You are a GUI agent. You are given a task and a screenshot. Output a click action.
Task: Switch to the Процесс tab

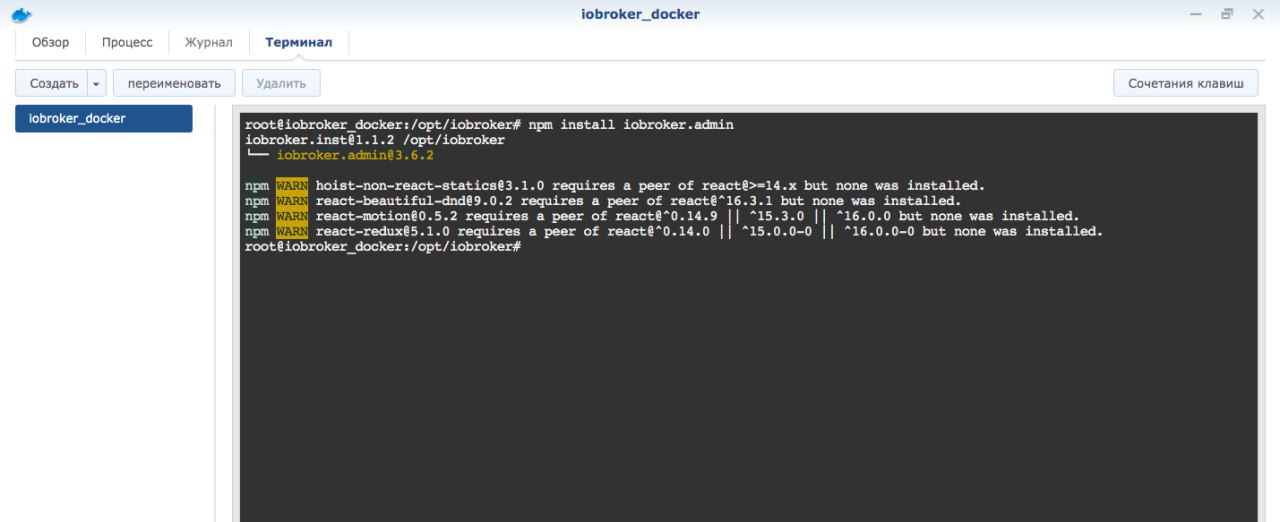coord(127,42)
